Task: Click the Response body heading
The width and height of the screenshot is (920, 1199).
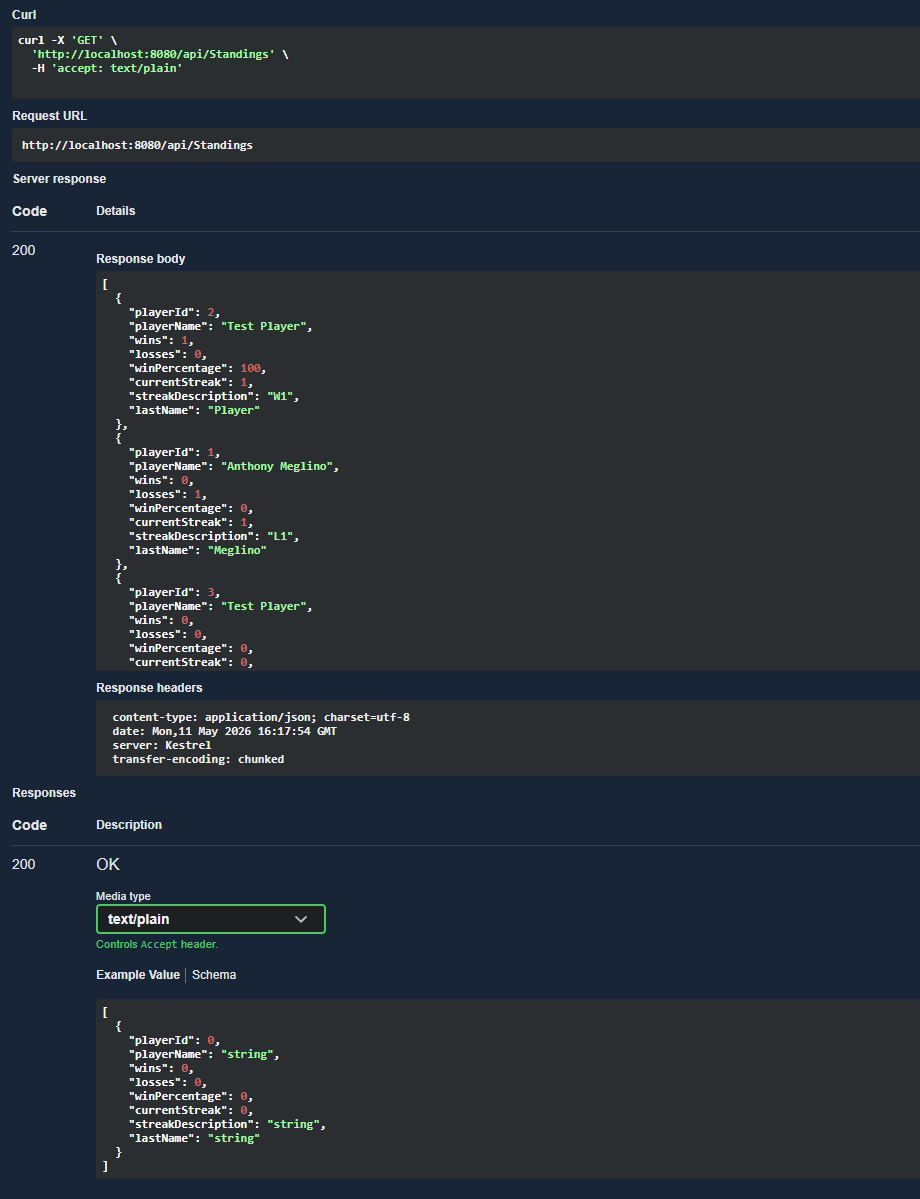Action: (x=141, y=258)
